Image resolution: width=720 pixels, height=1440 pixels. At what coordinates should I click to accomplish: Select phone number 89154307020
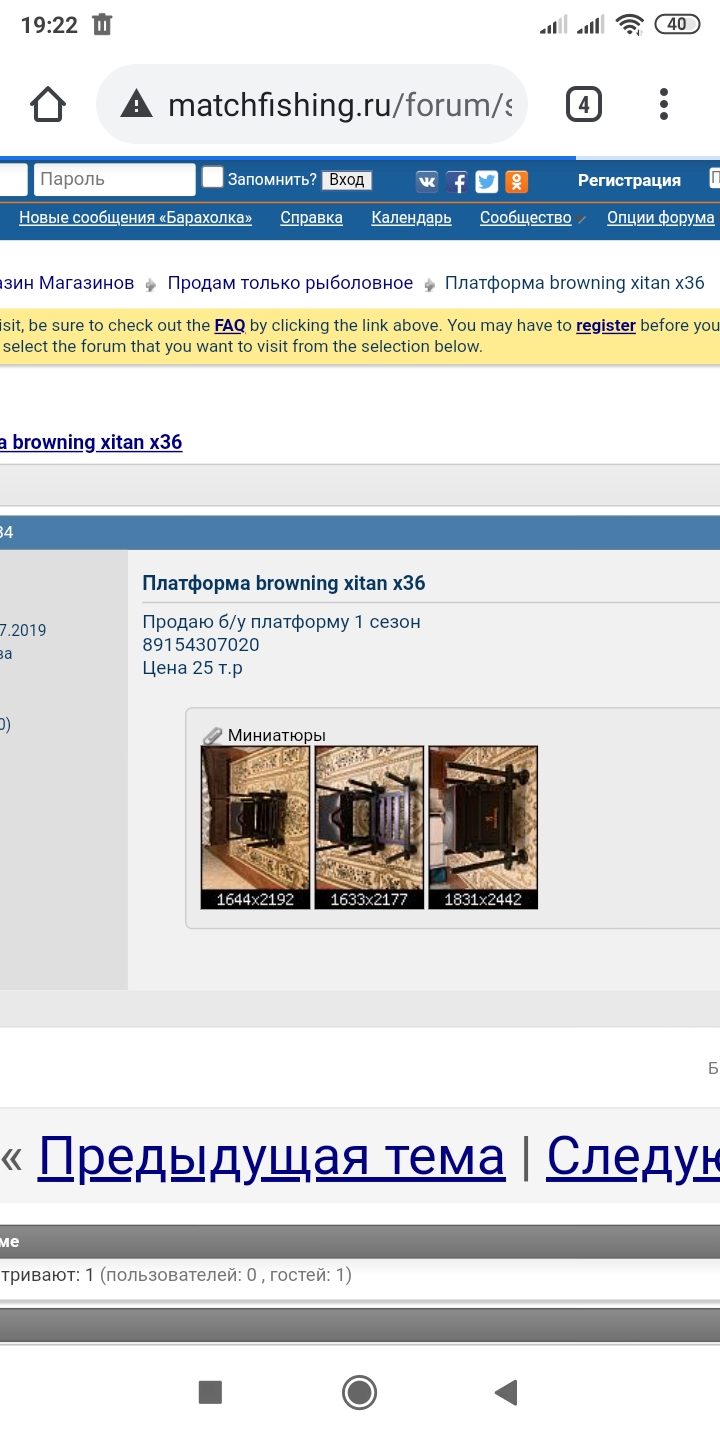pos(201,645)
